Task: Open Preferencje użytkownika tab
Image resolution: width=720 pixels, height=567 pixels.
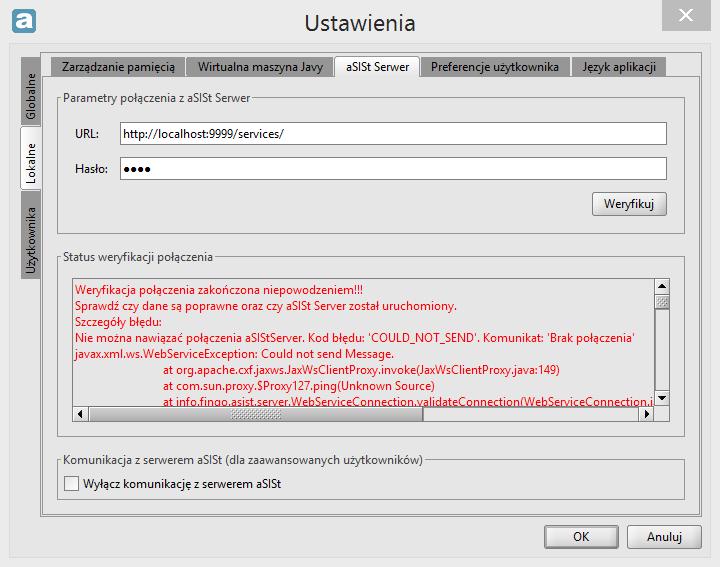Action: point(495,67)
